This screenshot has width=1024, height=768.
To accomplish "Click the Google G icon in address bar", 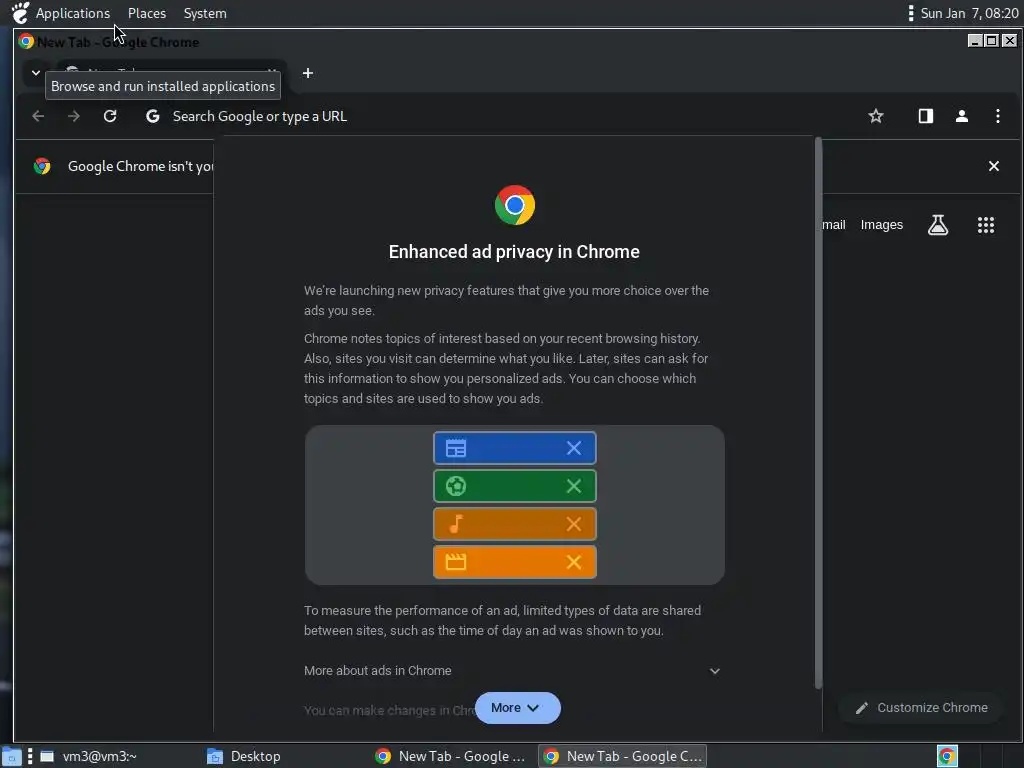I will tap(153, 116).
